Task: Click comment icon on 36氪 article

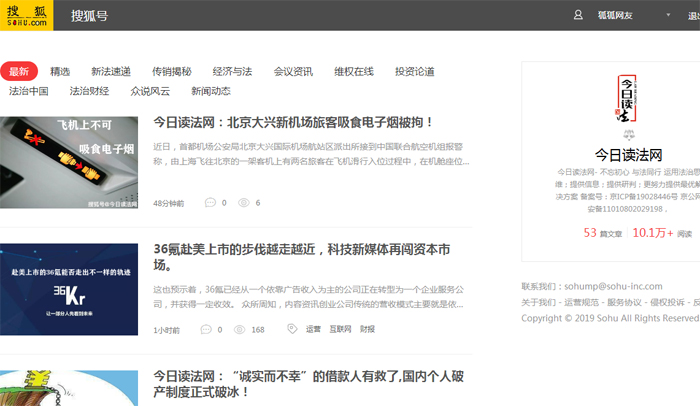Action: pos(206,330)
